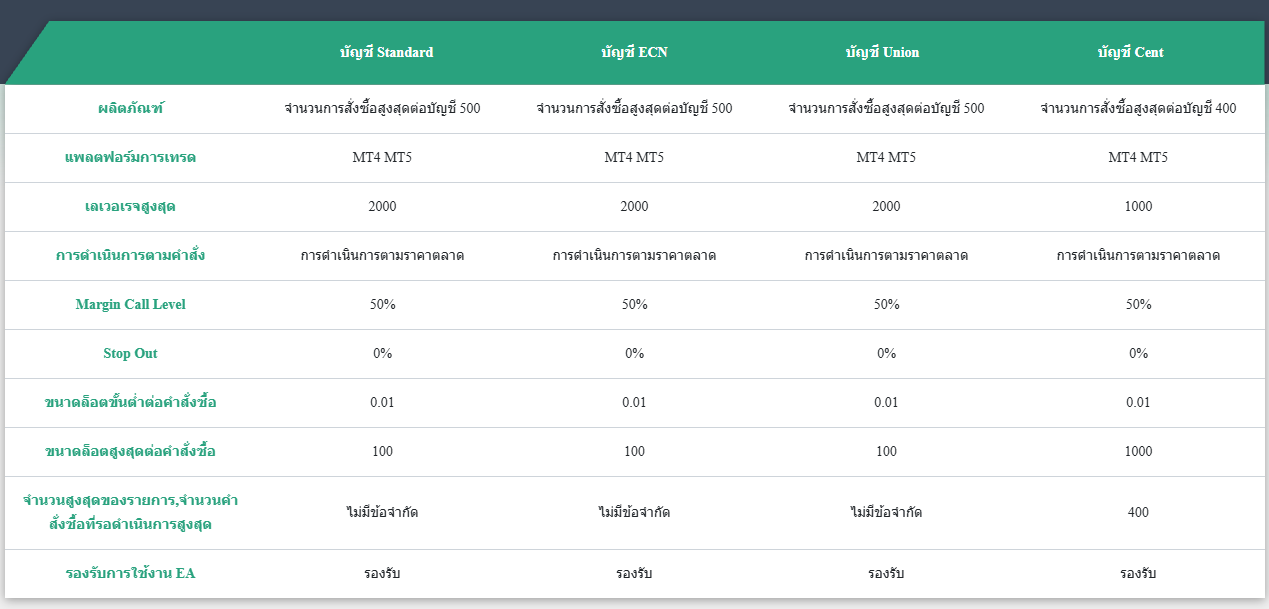
Task: Click the ผลิตภัณฑ์ row label
Action: [x=130, y=108]
